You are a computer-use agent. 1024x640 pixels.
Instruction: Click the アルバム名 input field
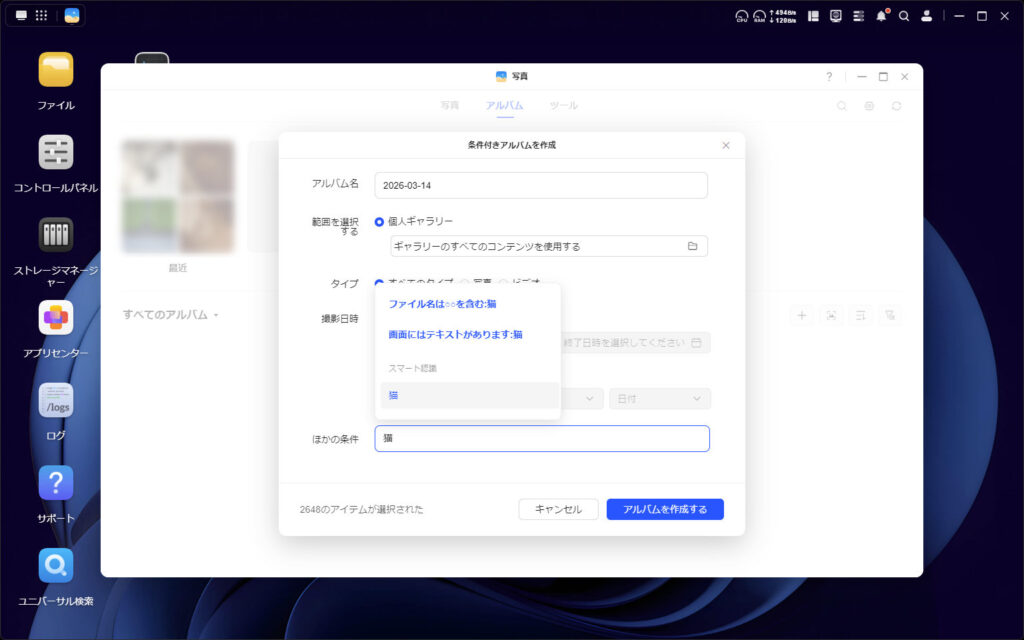coord(540,186)
